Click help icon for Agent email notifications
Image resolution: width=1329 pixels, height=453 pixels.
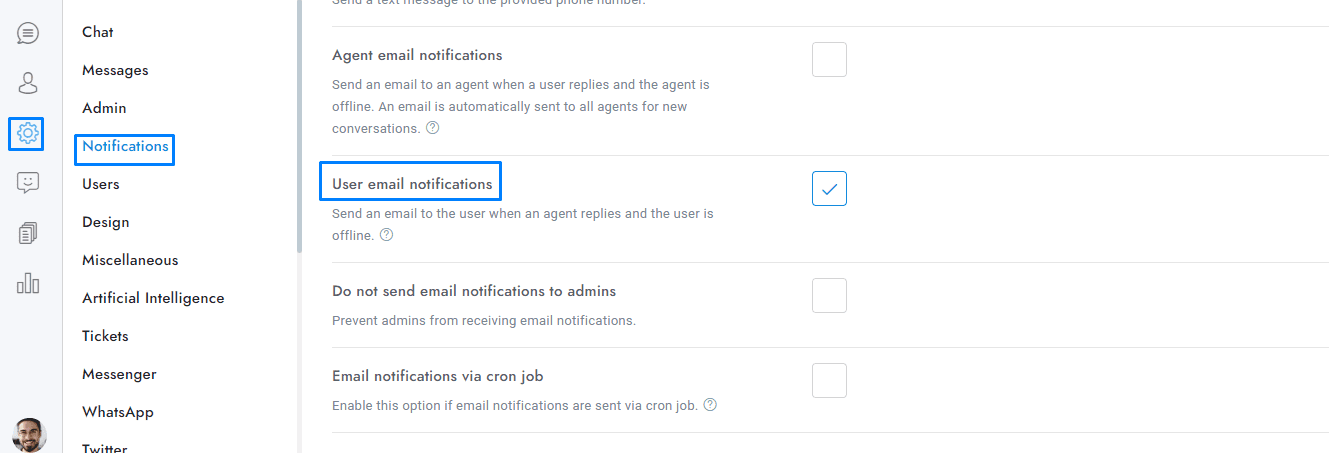pyautogui.click(x=432, y=128)
